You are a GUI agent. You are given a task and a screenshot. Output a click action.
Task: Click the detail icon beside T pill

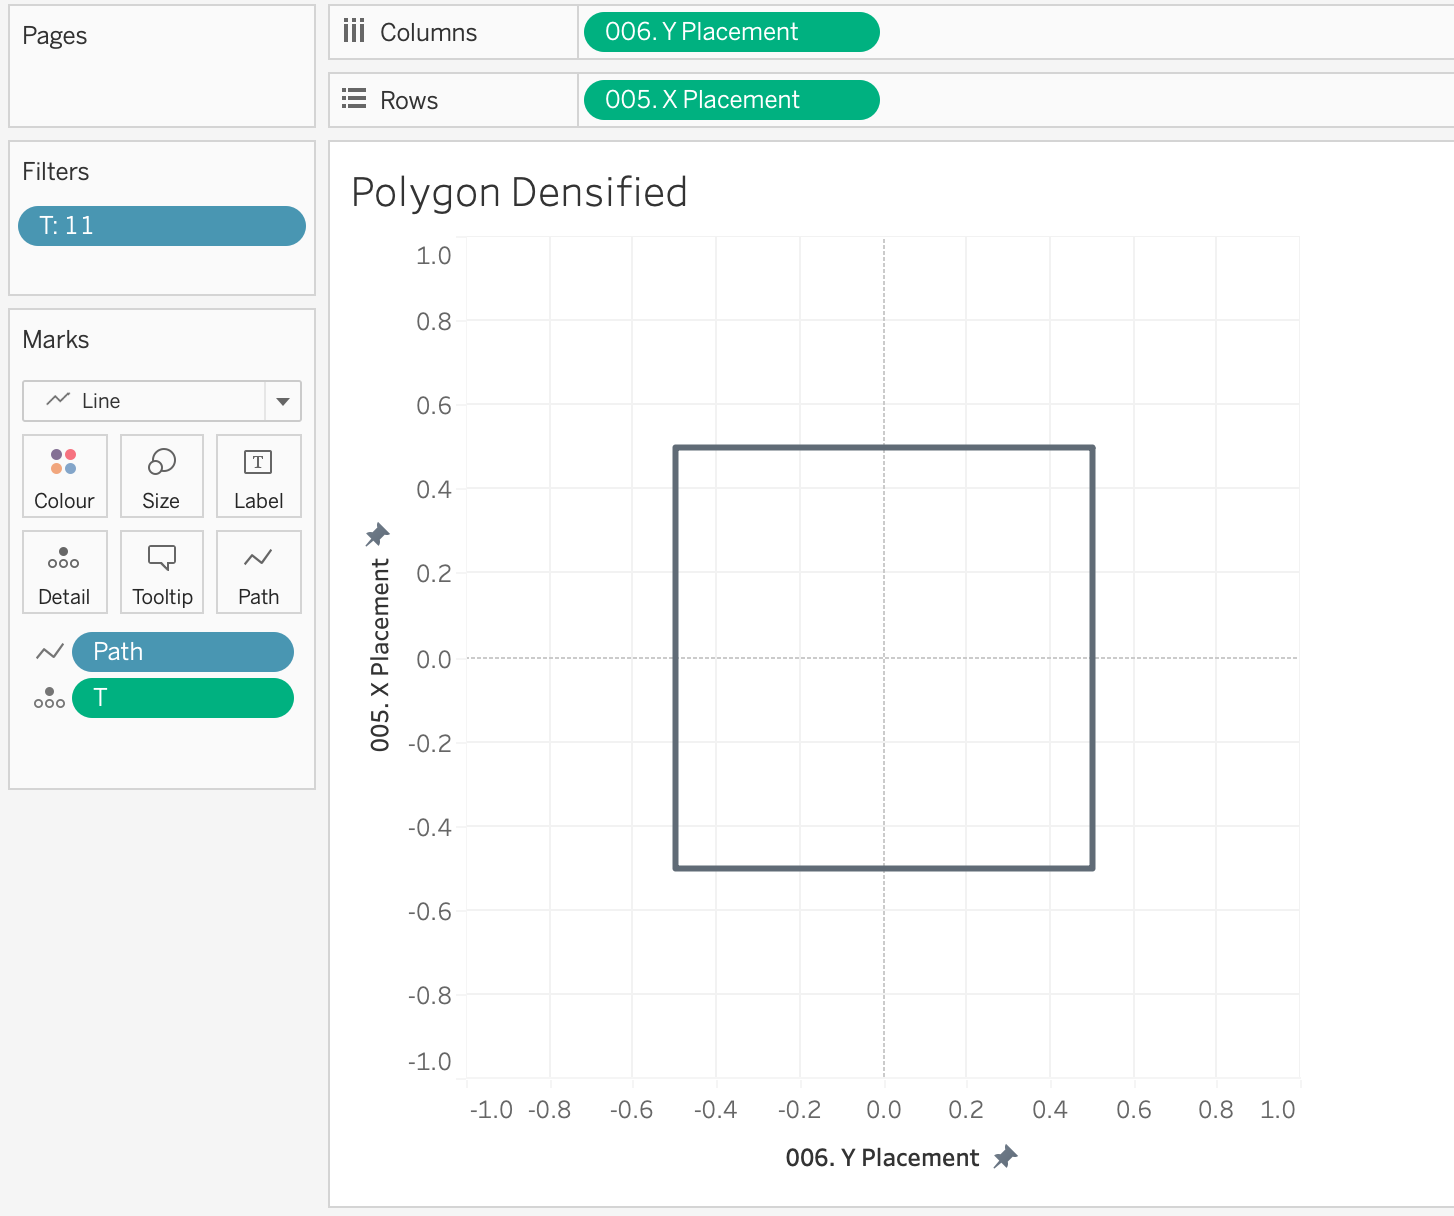pyautogui.click(x=49, y=698)
